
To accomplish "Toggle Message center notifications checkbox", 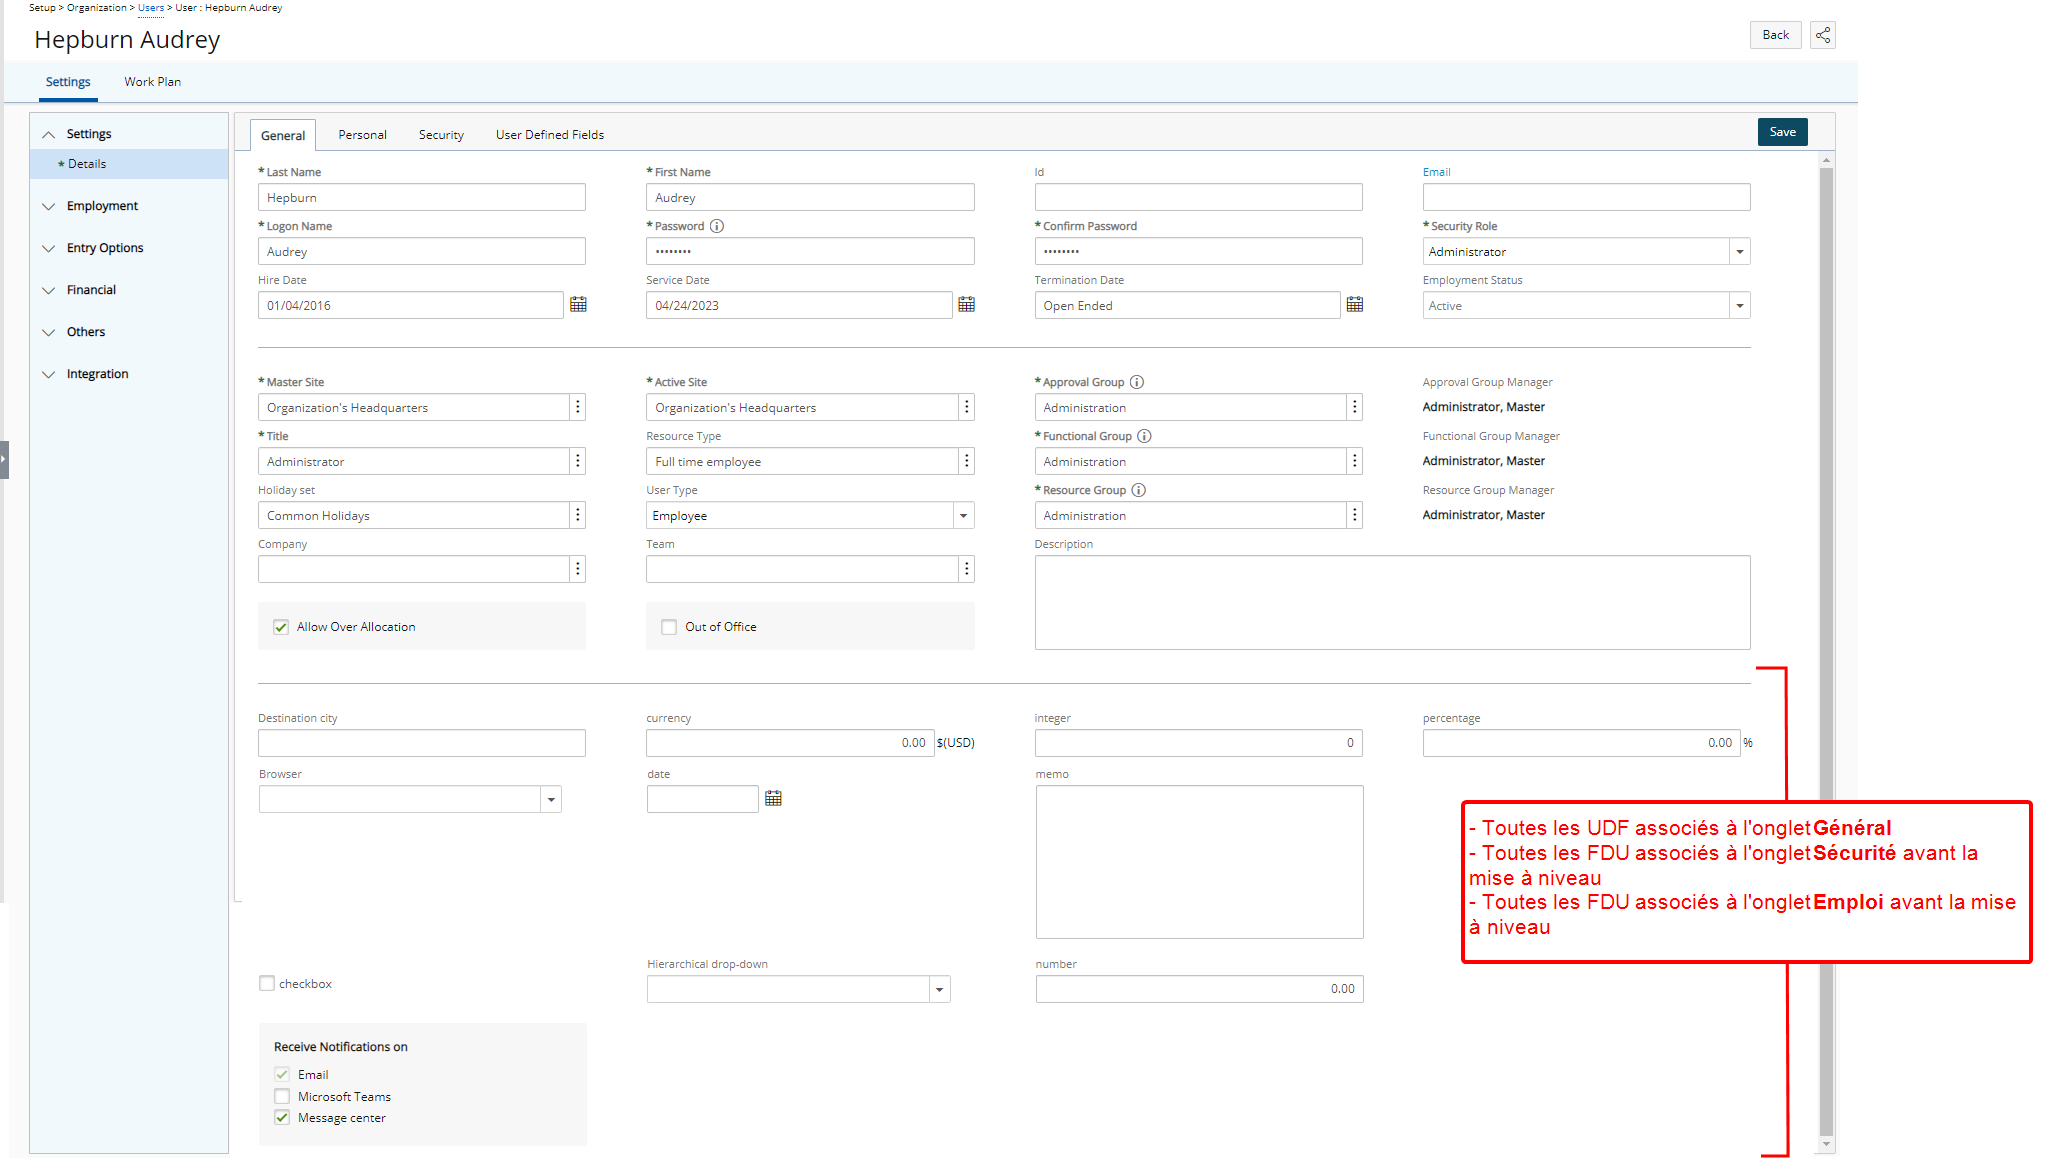I will tap(282, 1118).
